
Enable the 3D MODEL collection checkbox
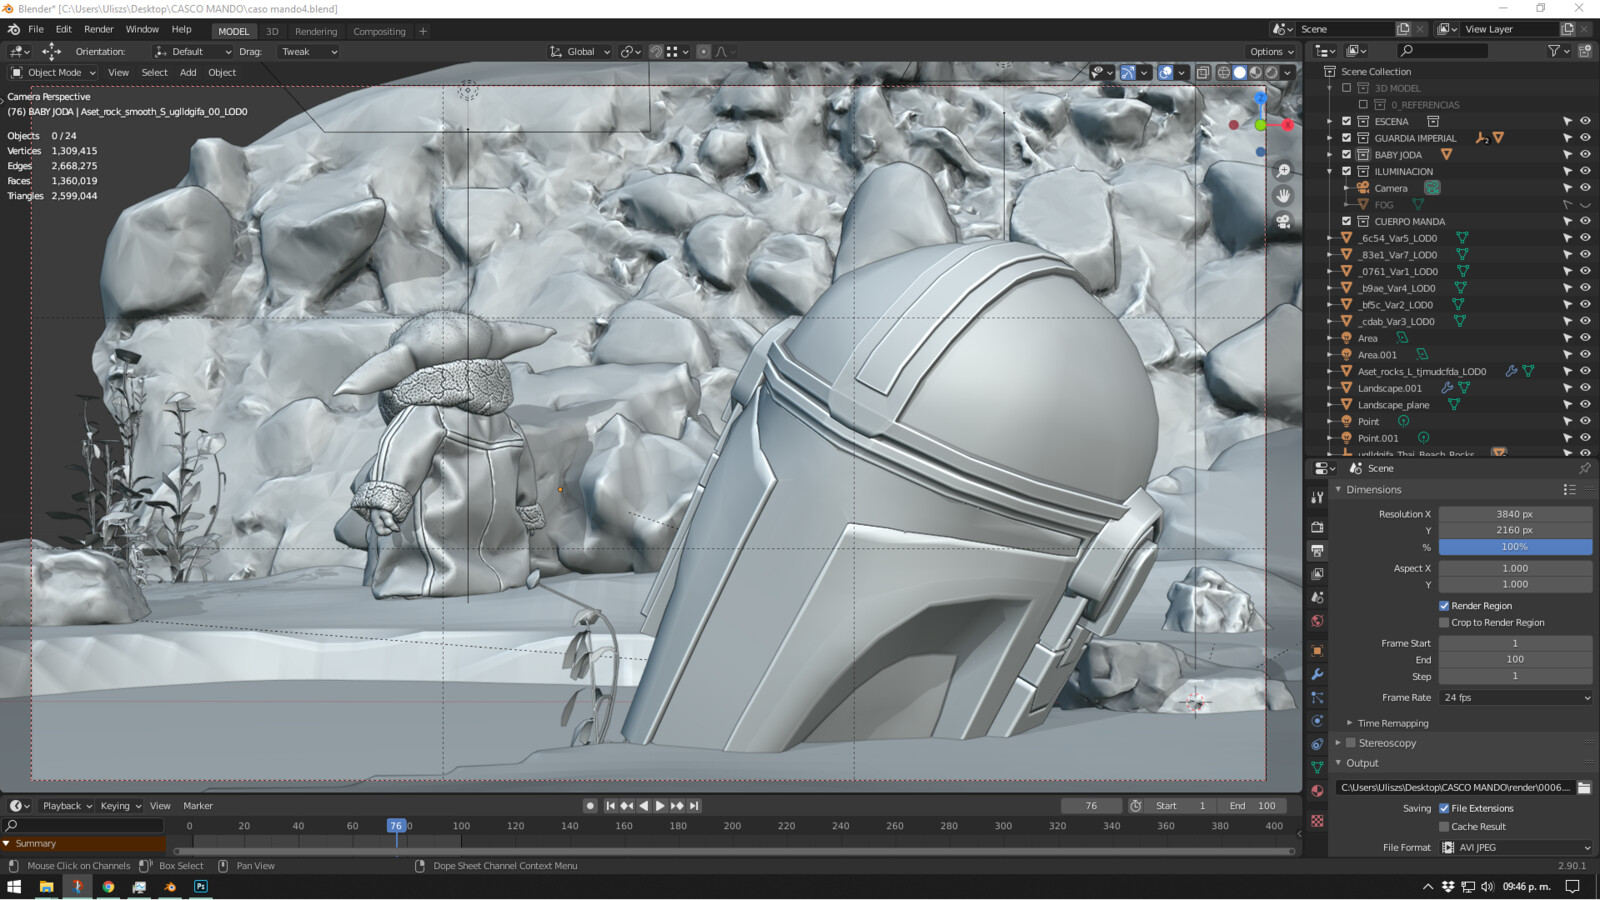(x=1347, y=88)
